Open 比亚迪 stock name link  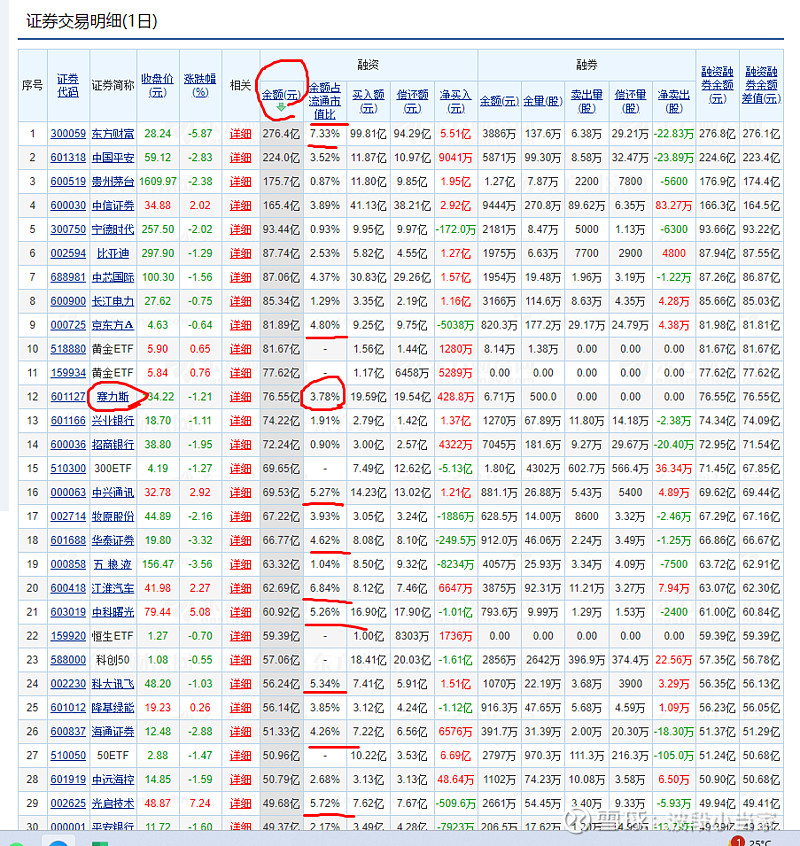coord(113,253)
